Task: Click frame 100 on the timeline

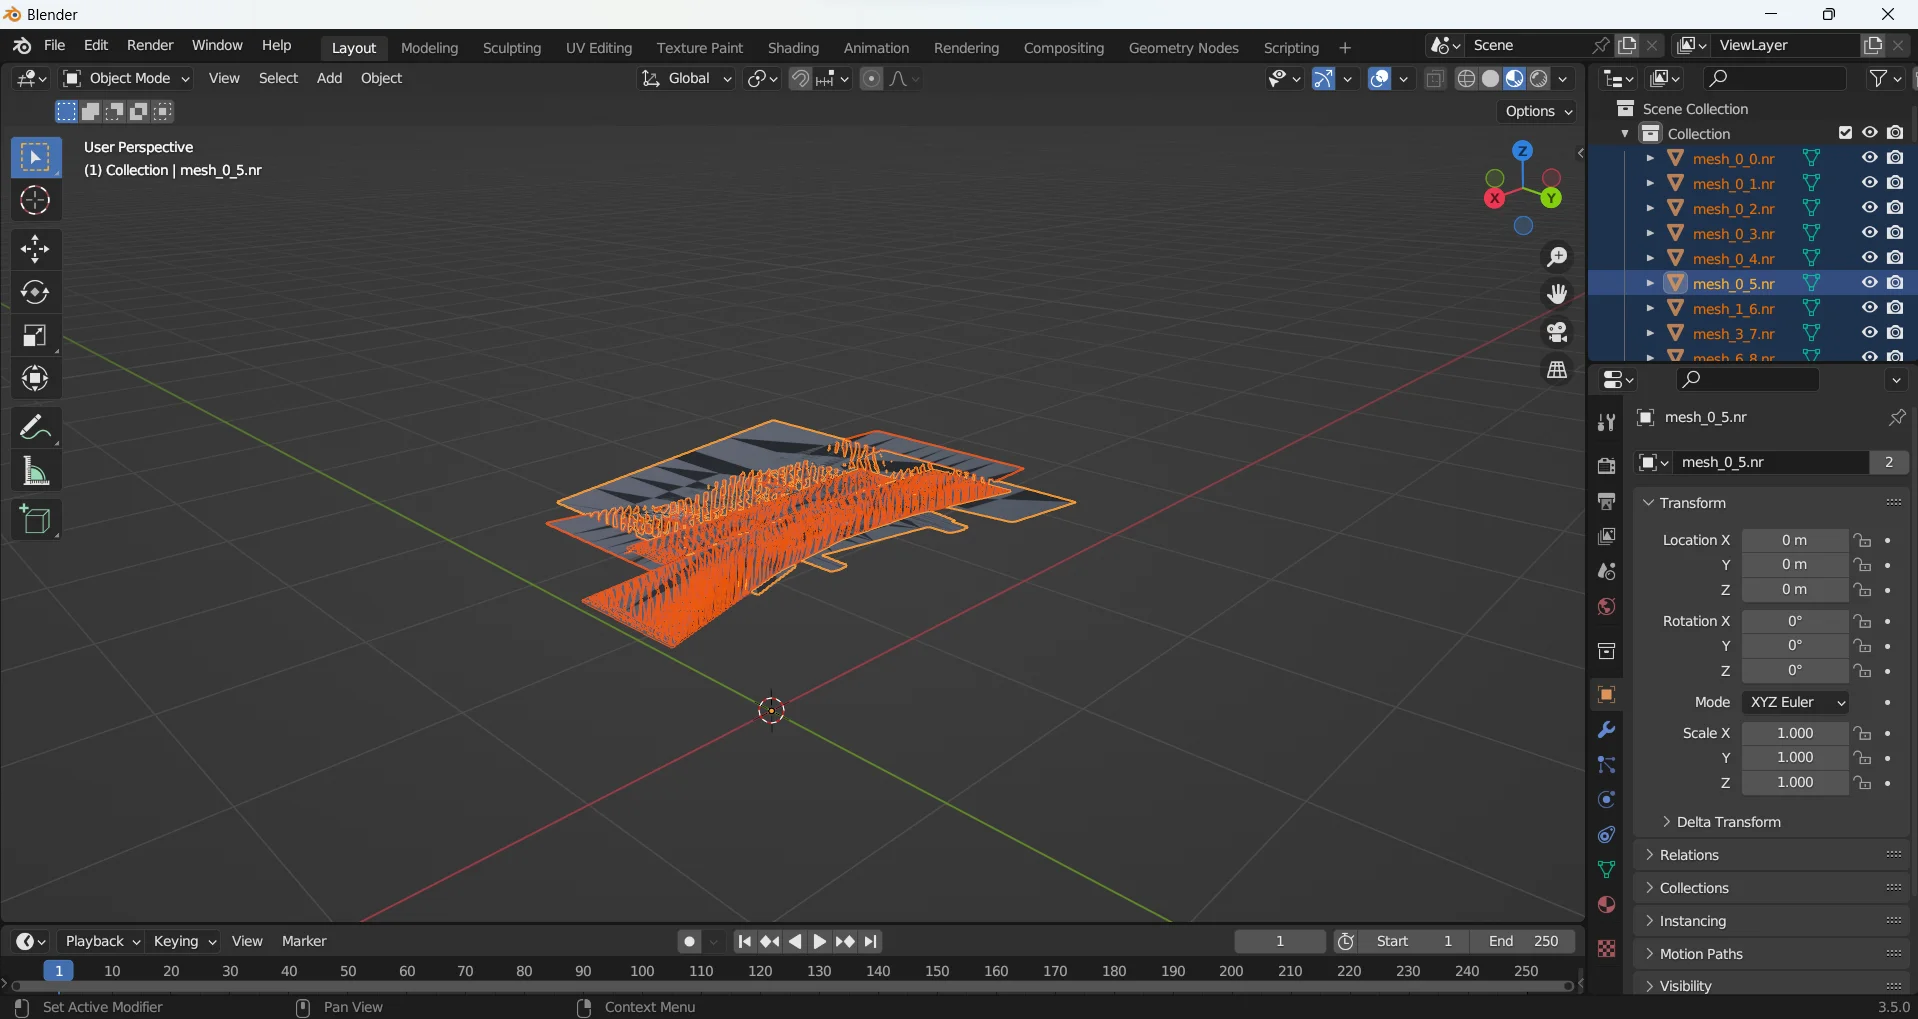Action: [642, 971]
